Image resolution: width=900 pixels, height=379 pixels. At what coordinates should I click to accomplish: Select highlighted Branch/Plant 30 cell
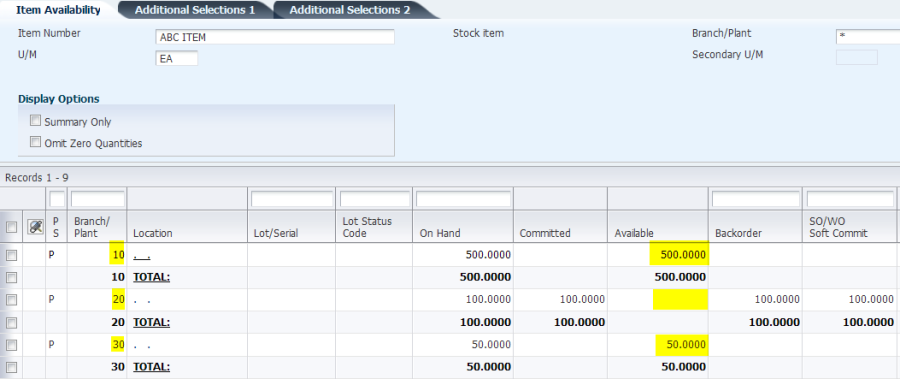coord(118,345)
